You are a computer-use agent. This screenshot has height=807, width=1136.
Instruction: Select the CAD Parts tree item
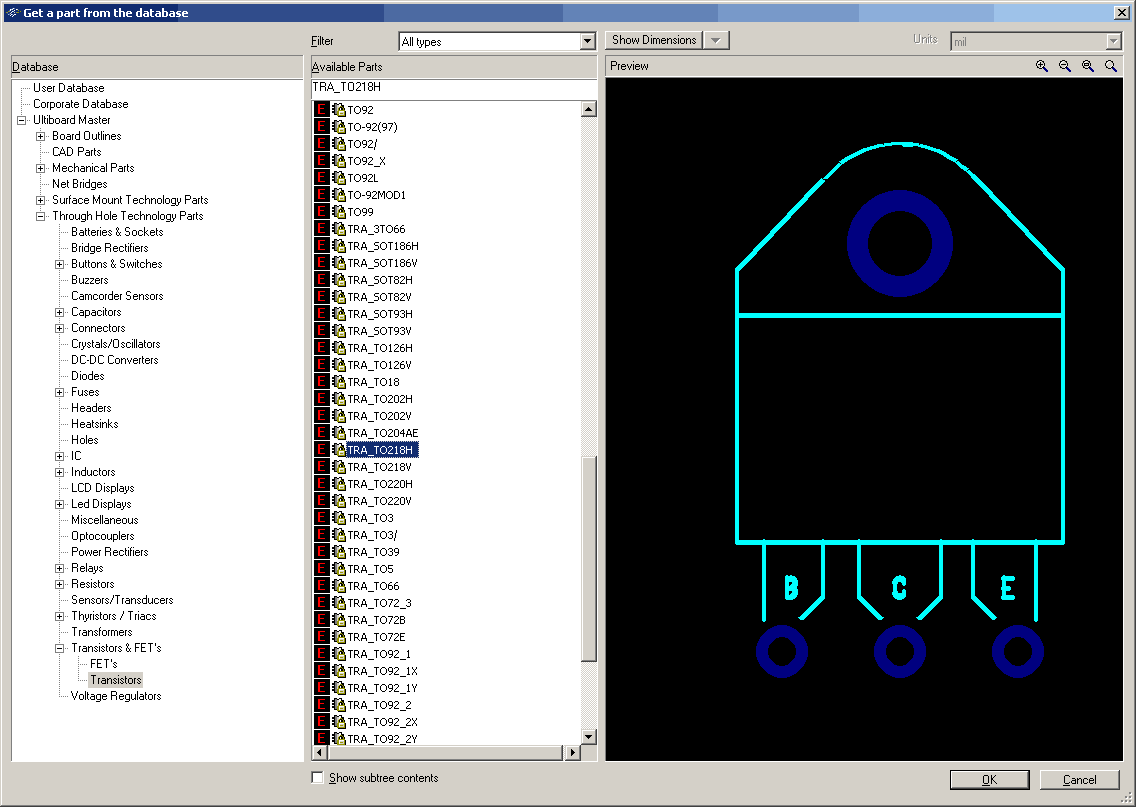[x=77, y=151]
